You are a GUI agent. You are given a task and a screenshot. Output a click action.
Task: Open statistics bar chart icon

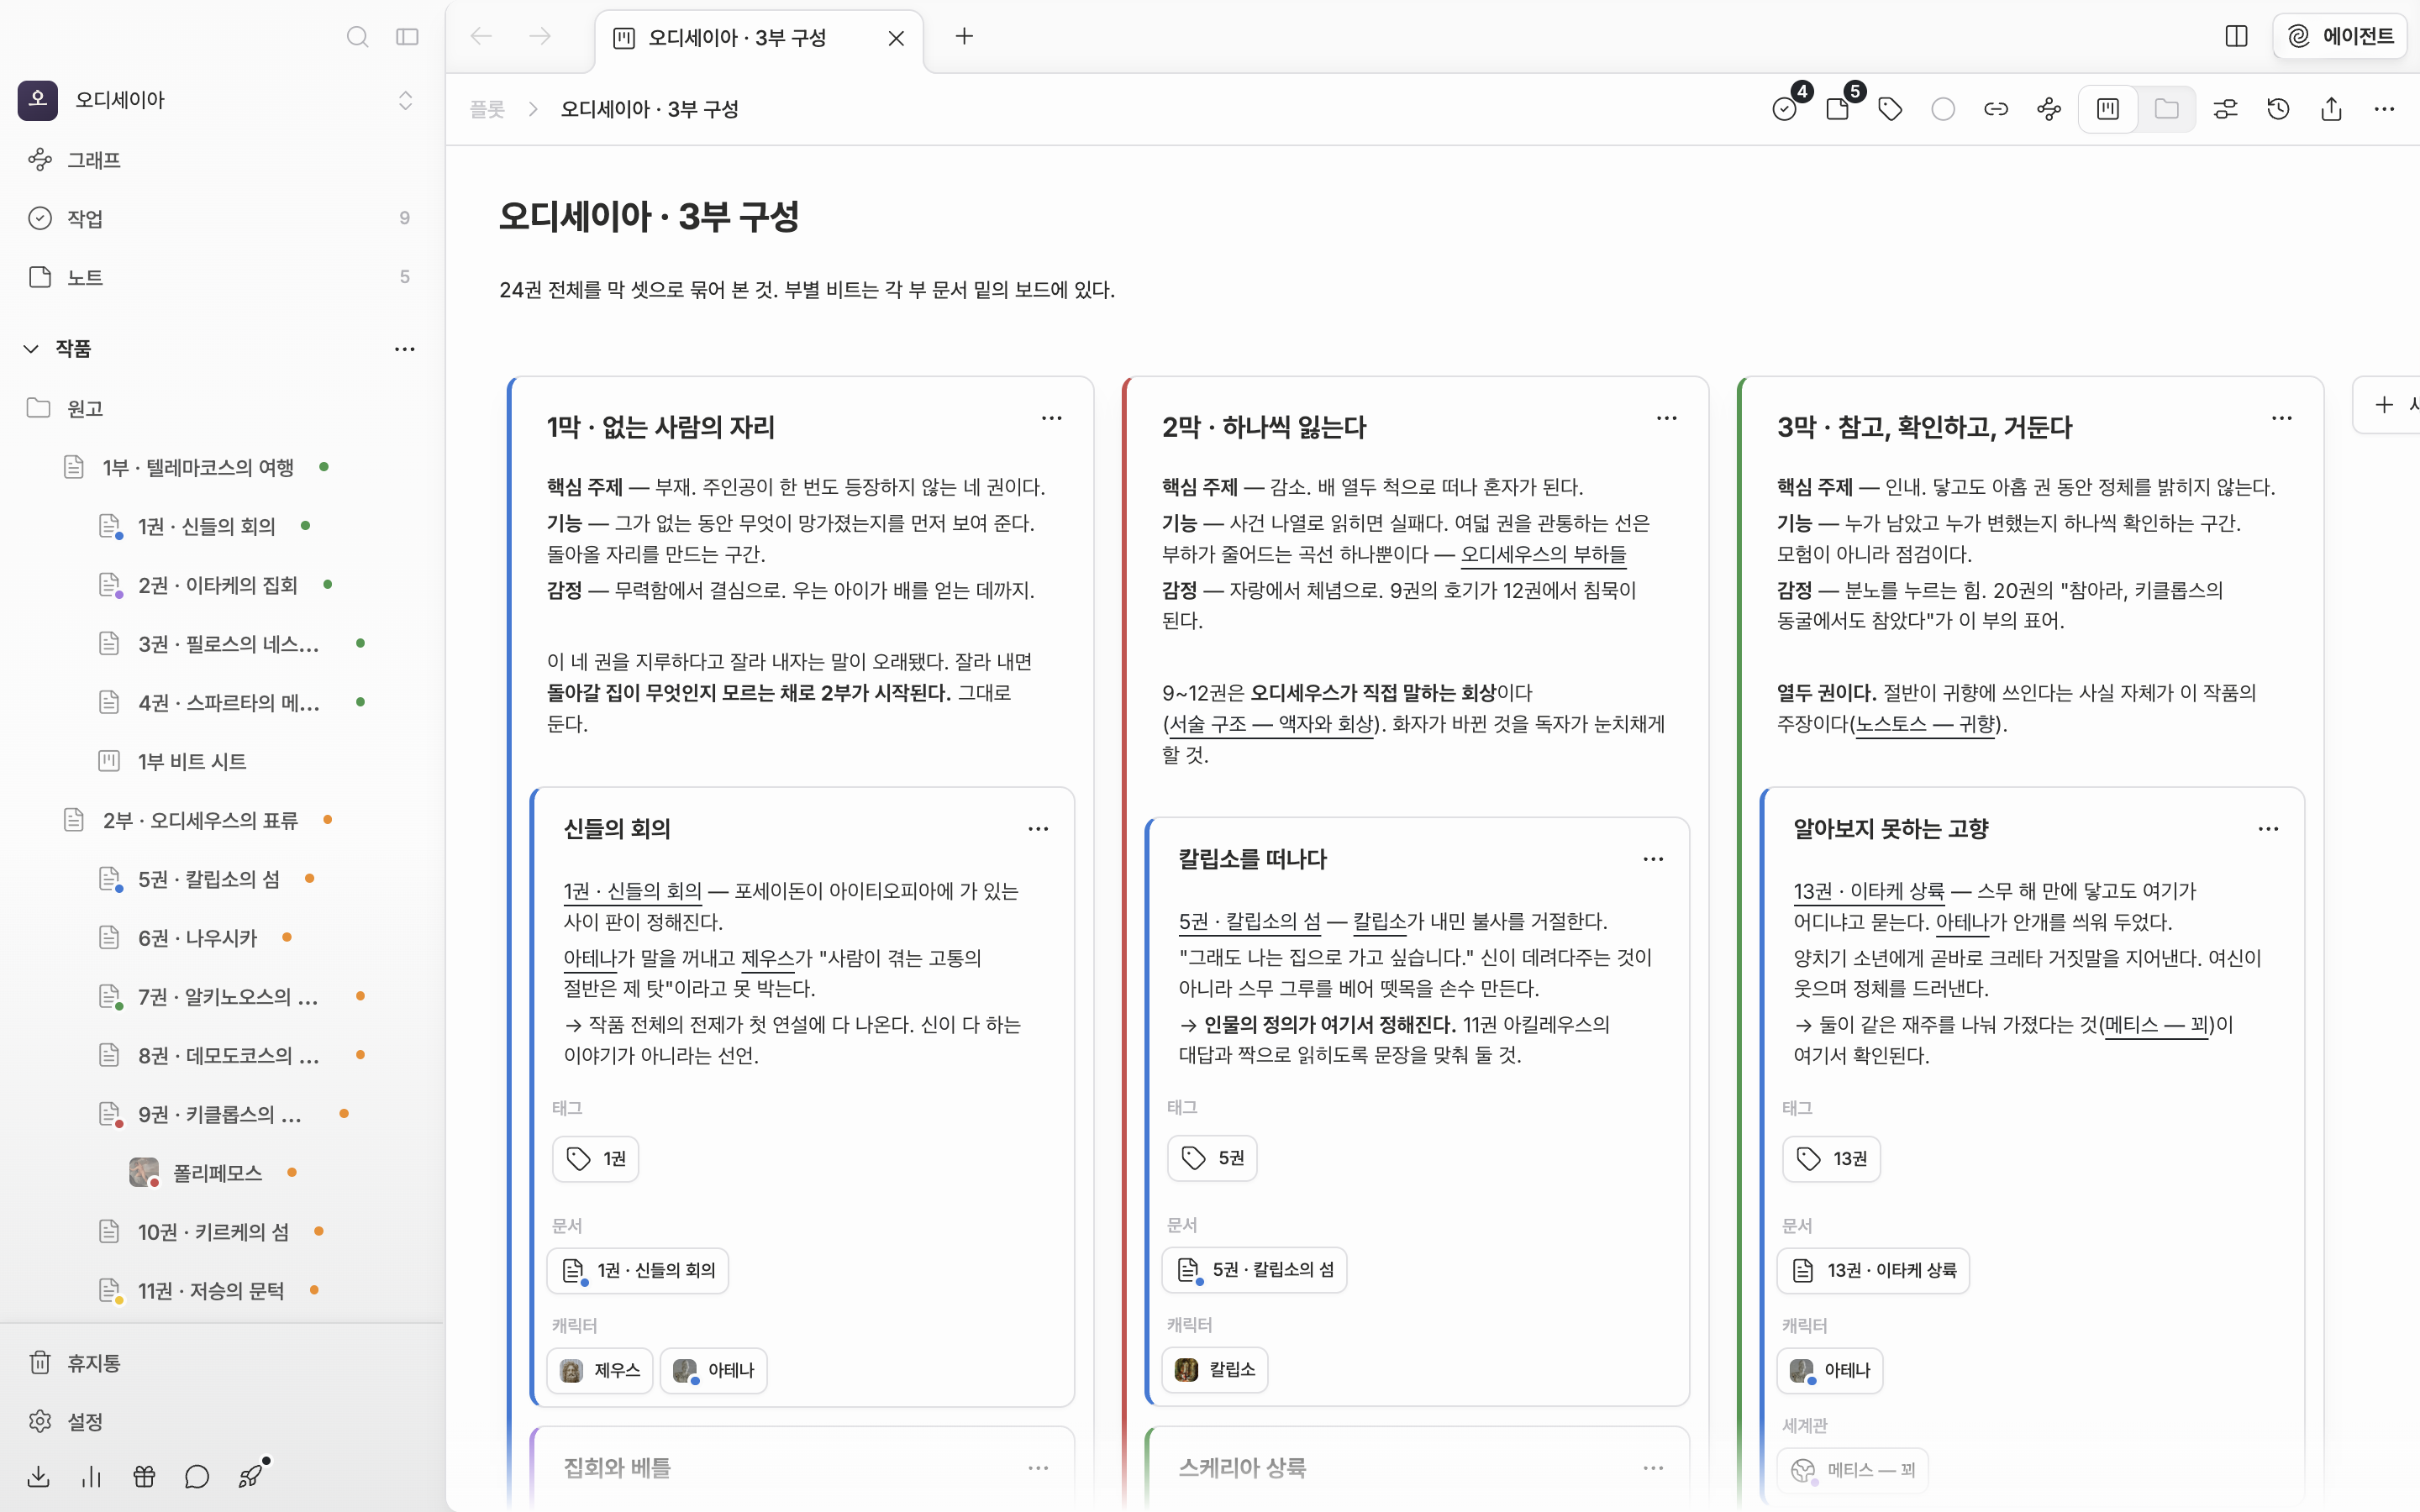click(x=92, y=1476)
